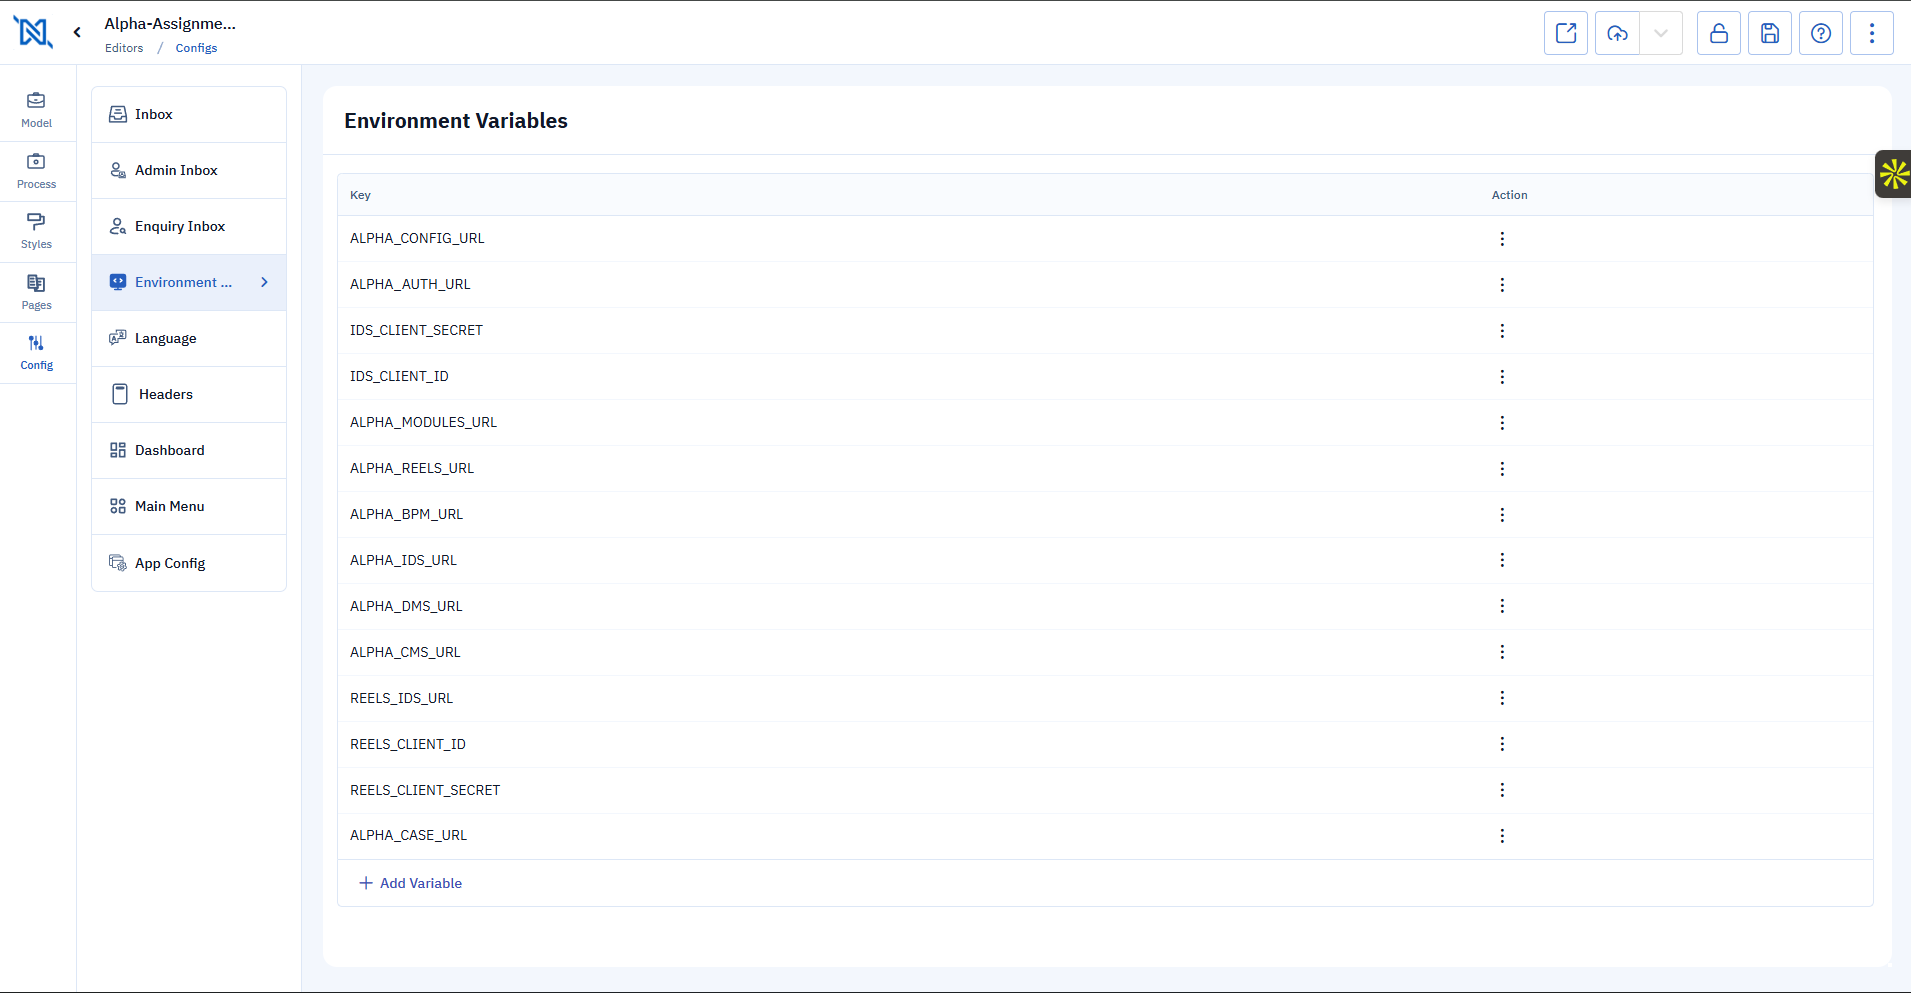Expand the publish dropdown arrow
Viewport: 1911px width, 993px height.
tap(1661, 33)
